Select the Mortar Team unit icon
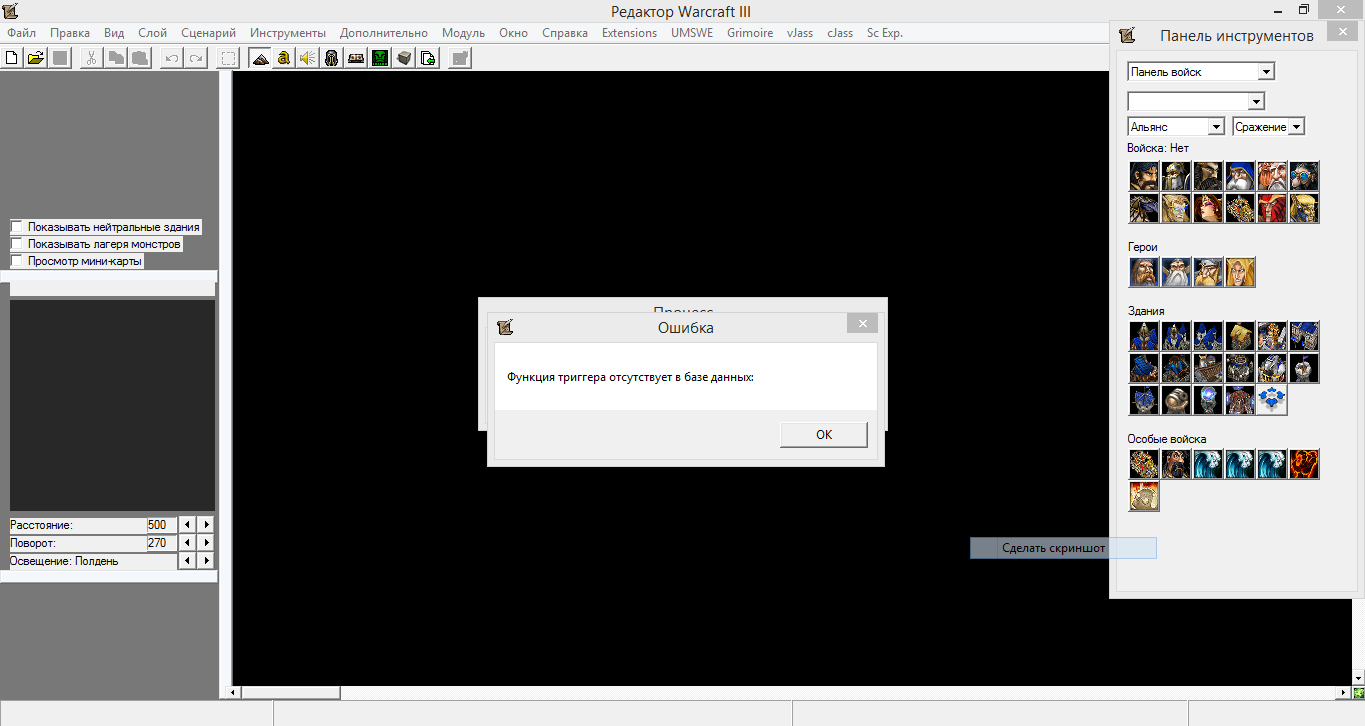The image size is (1365, 726). click(x=1272, y=176)
